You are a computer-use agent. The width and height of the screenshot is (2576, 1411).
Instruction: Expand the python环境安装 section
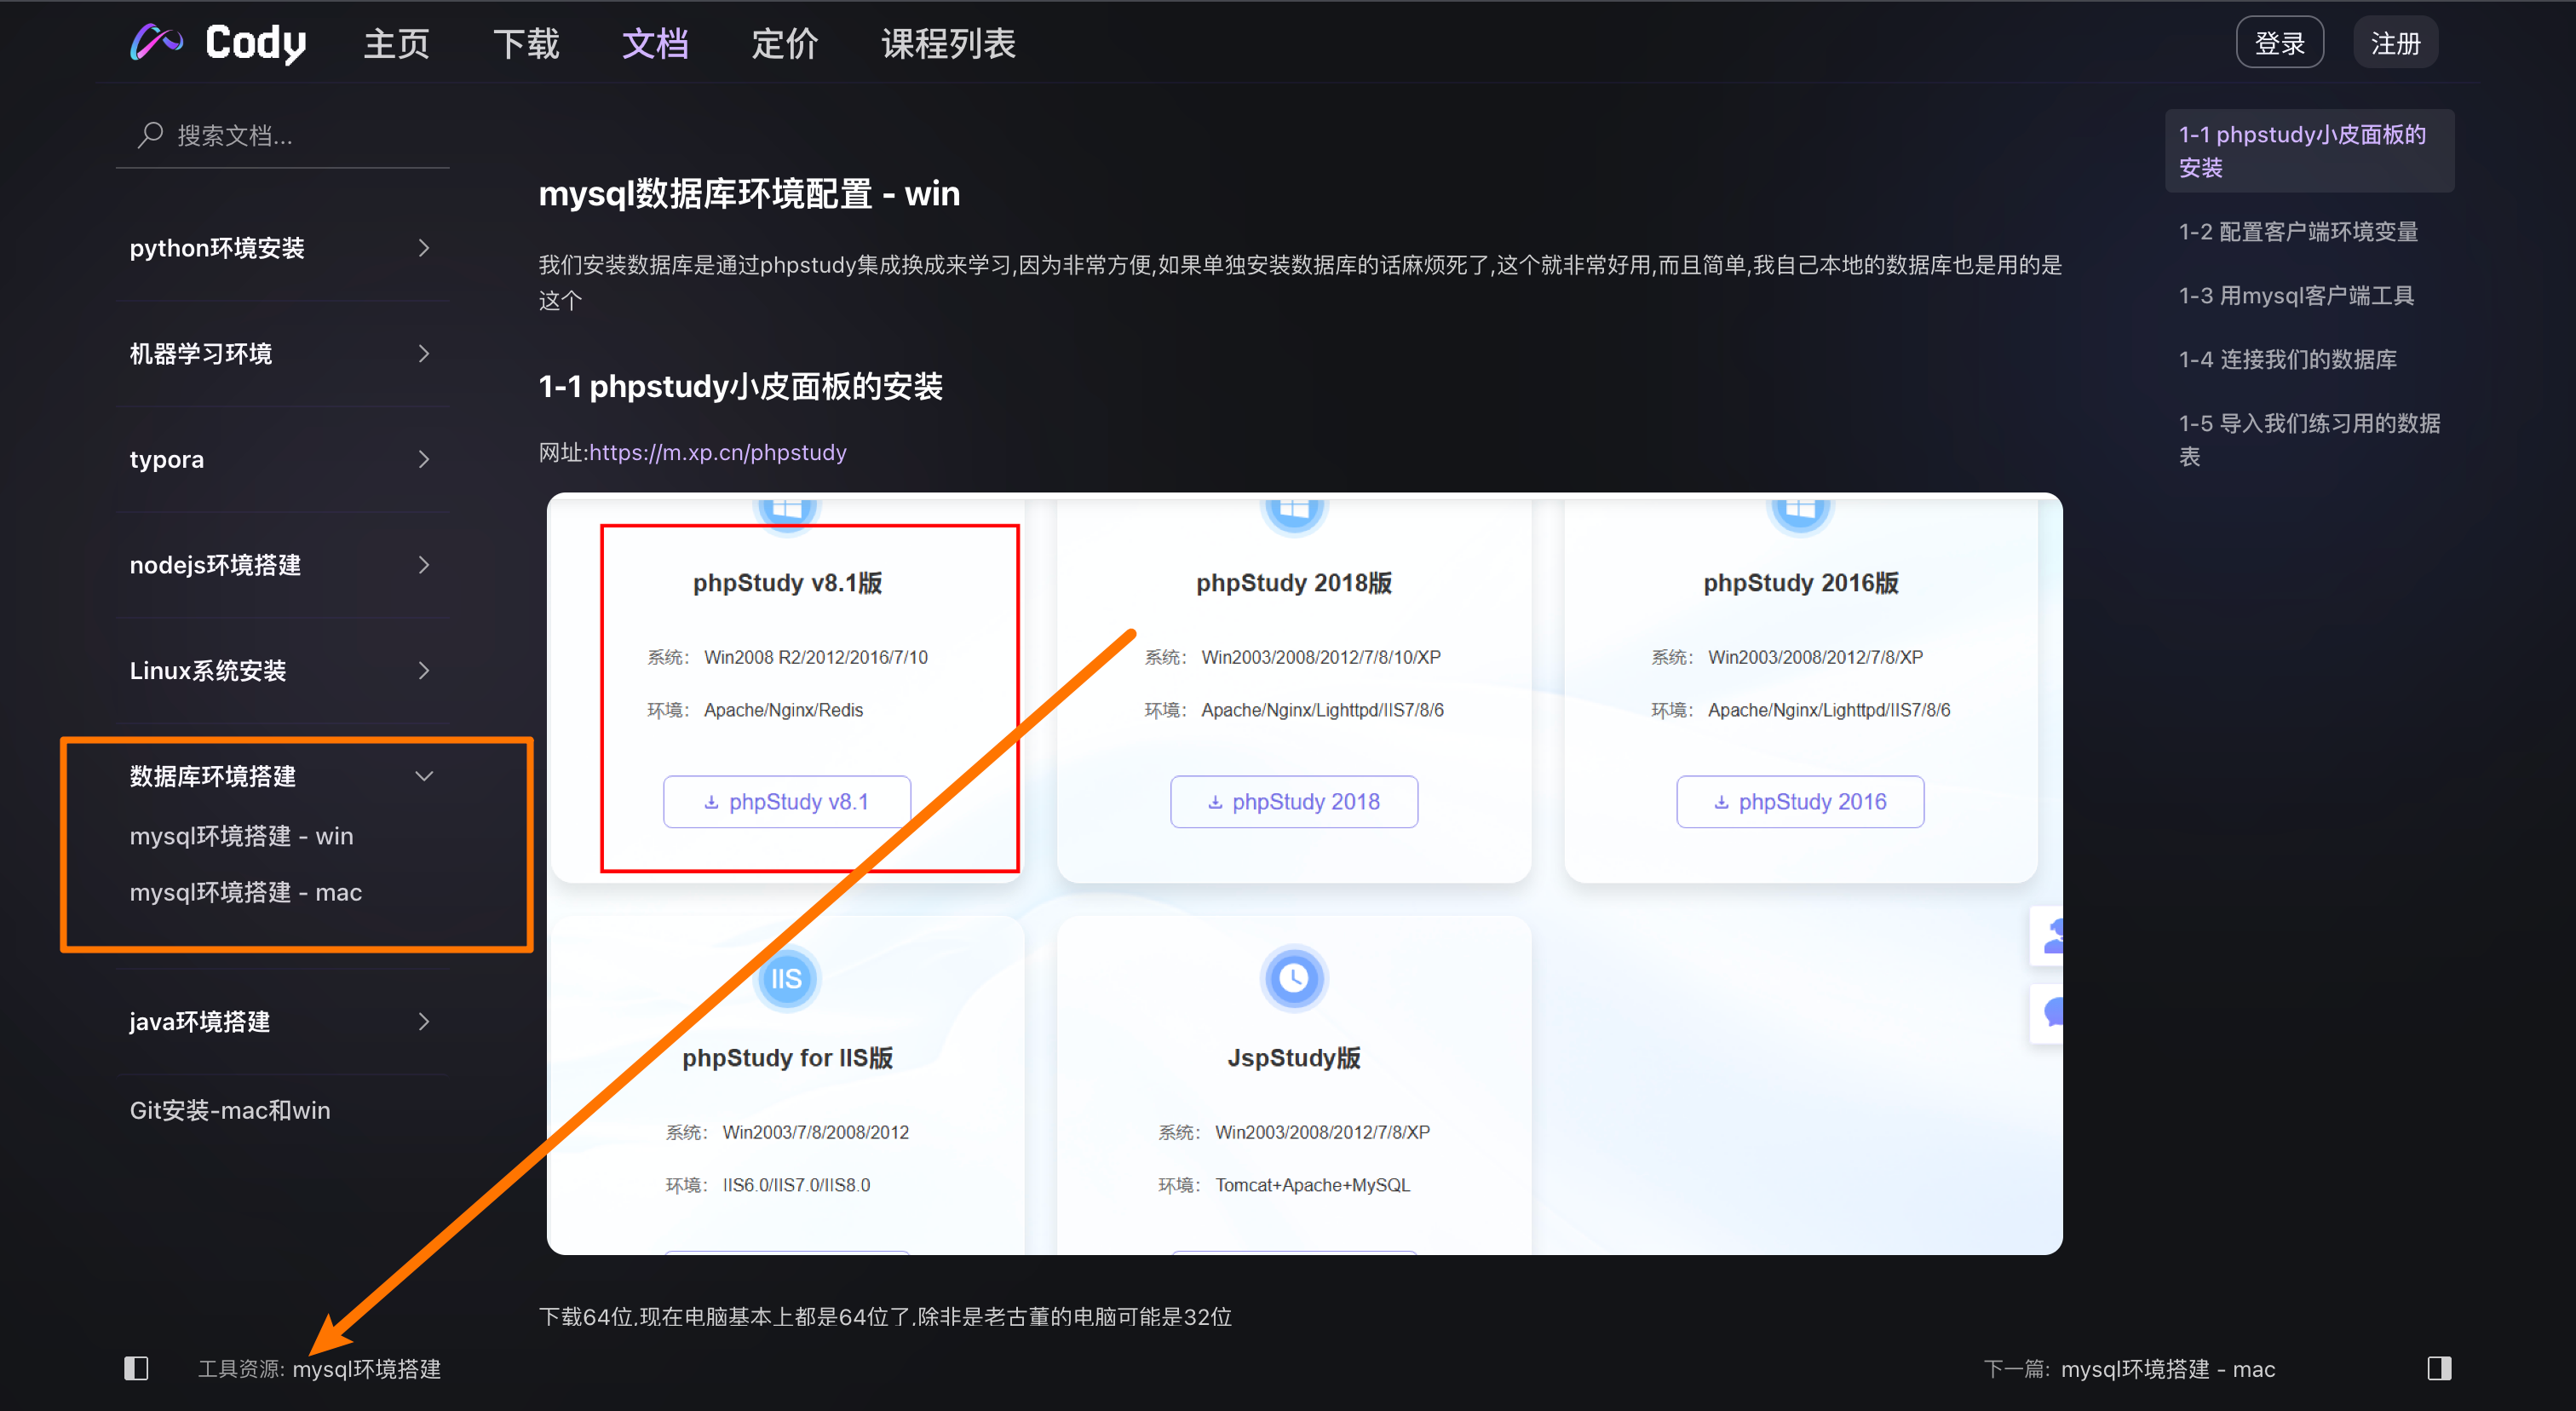[x=424, y=248]
